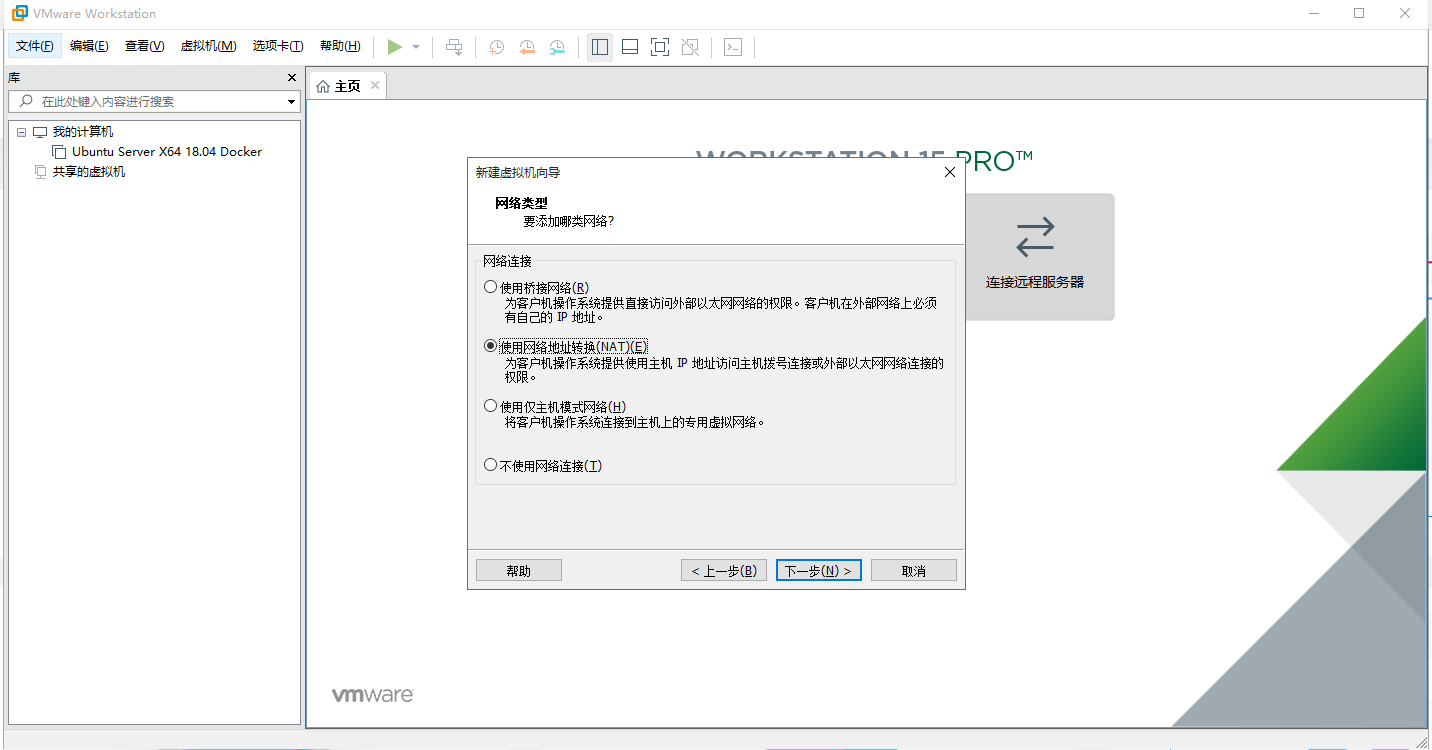Click the Revert to Snapshot icon
This screenshot has width=1432, height=750.
[x=527, y=47]
